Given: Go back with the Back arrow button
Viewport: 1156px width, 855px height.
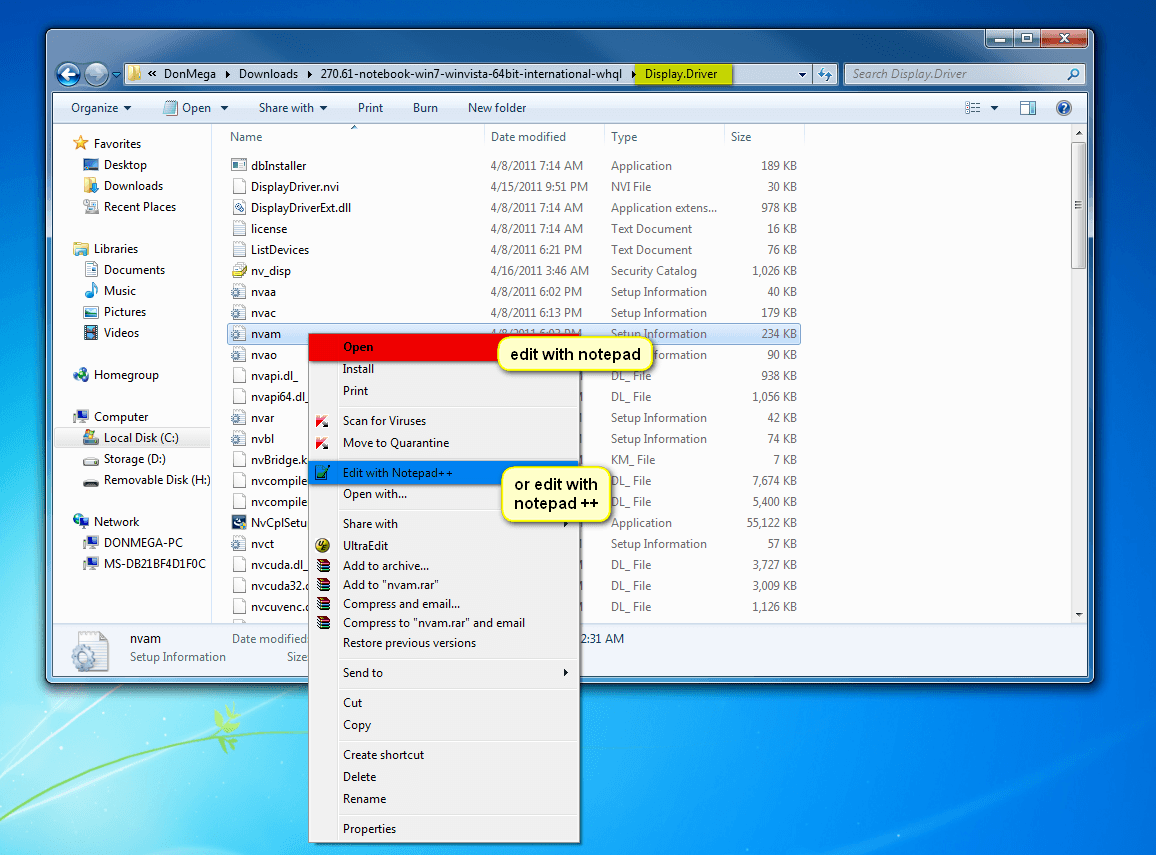Looking at the screenshot, I should [69, 74].
